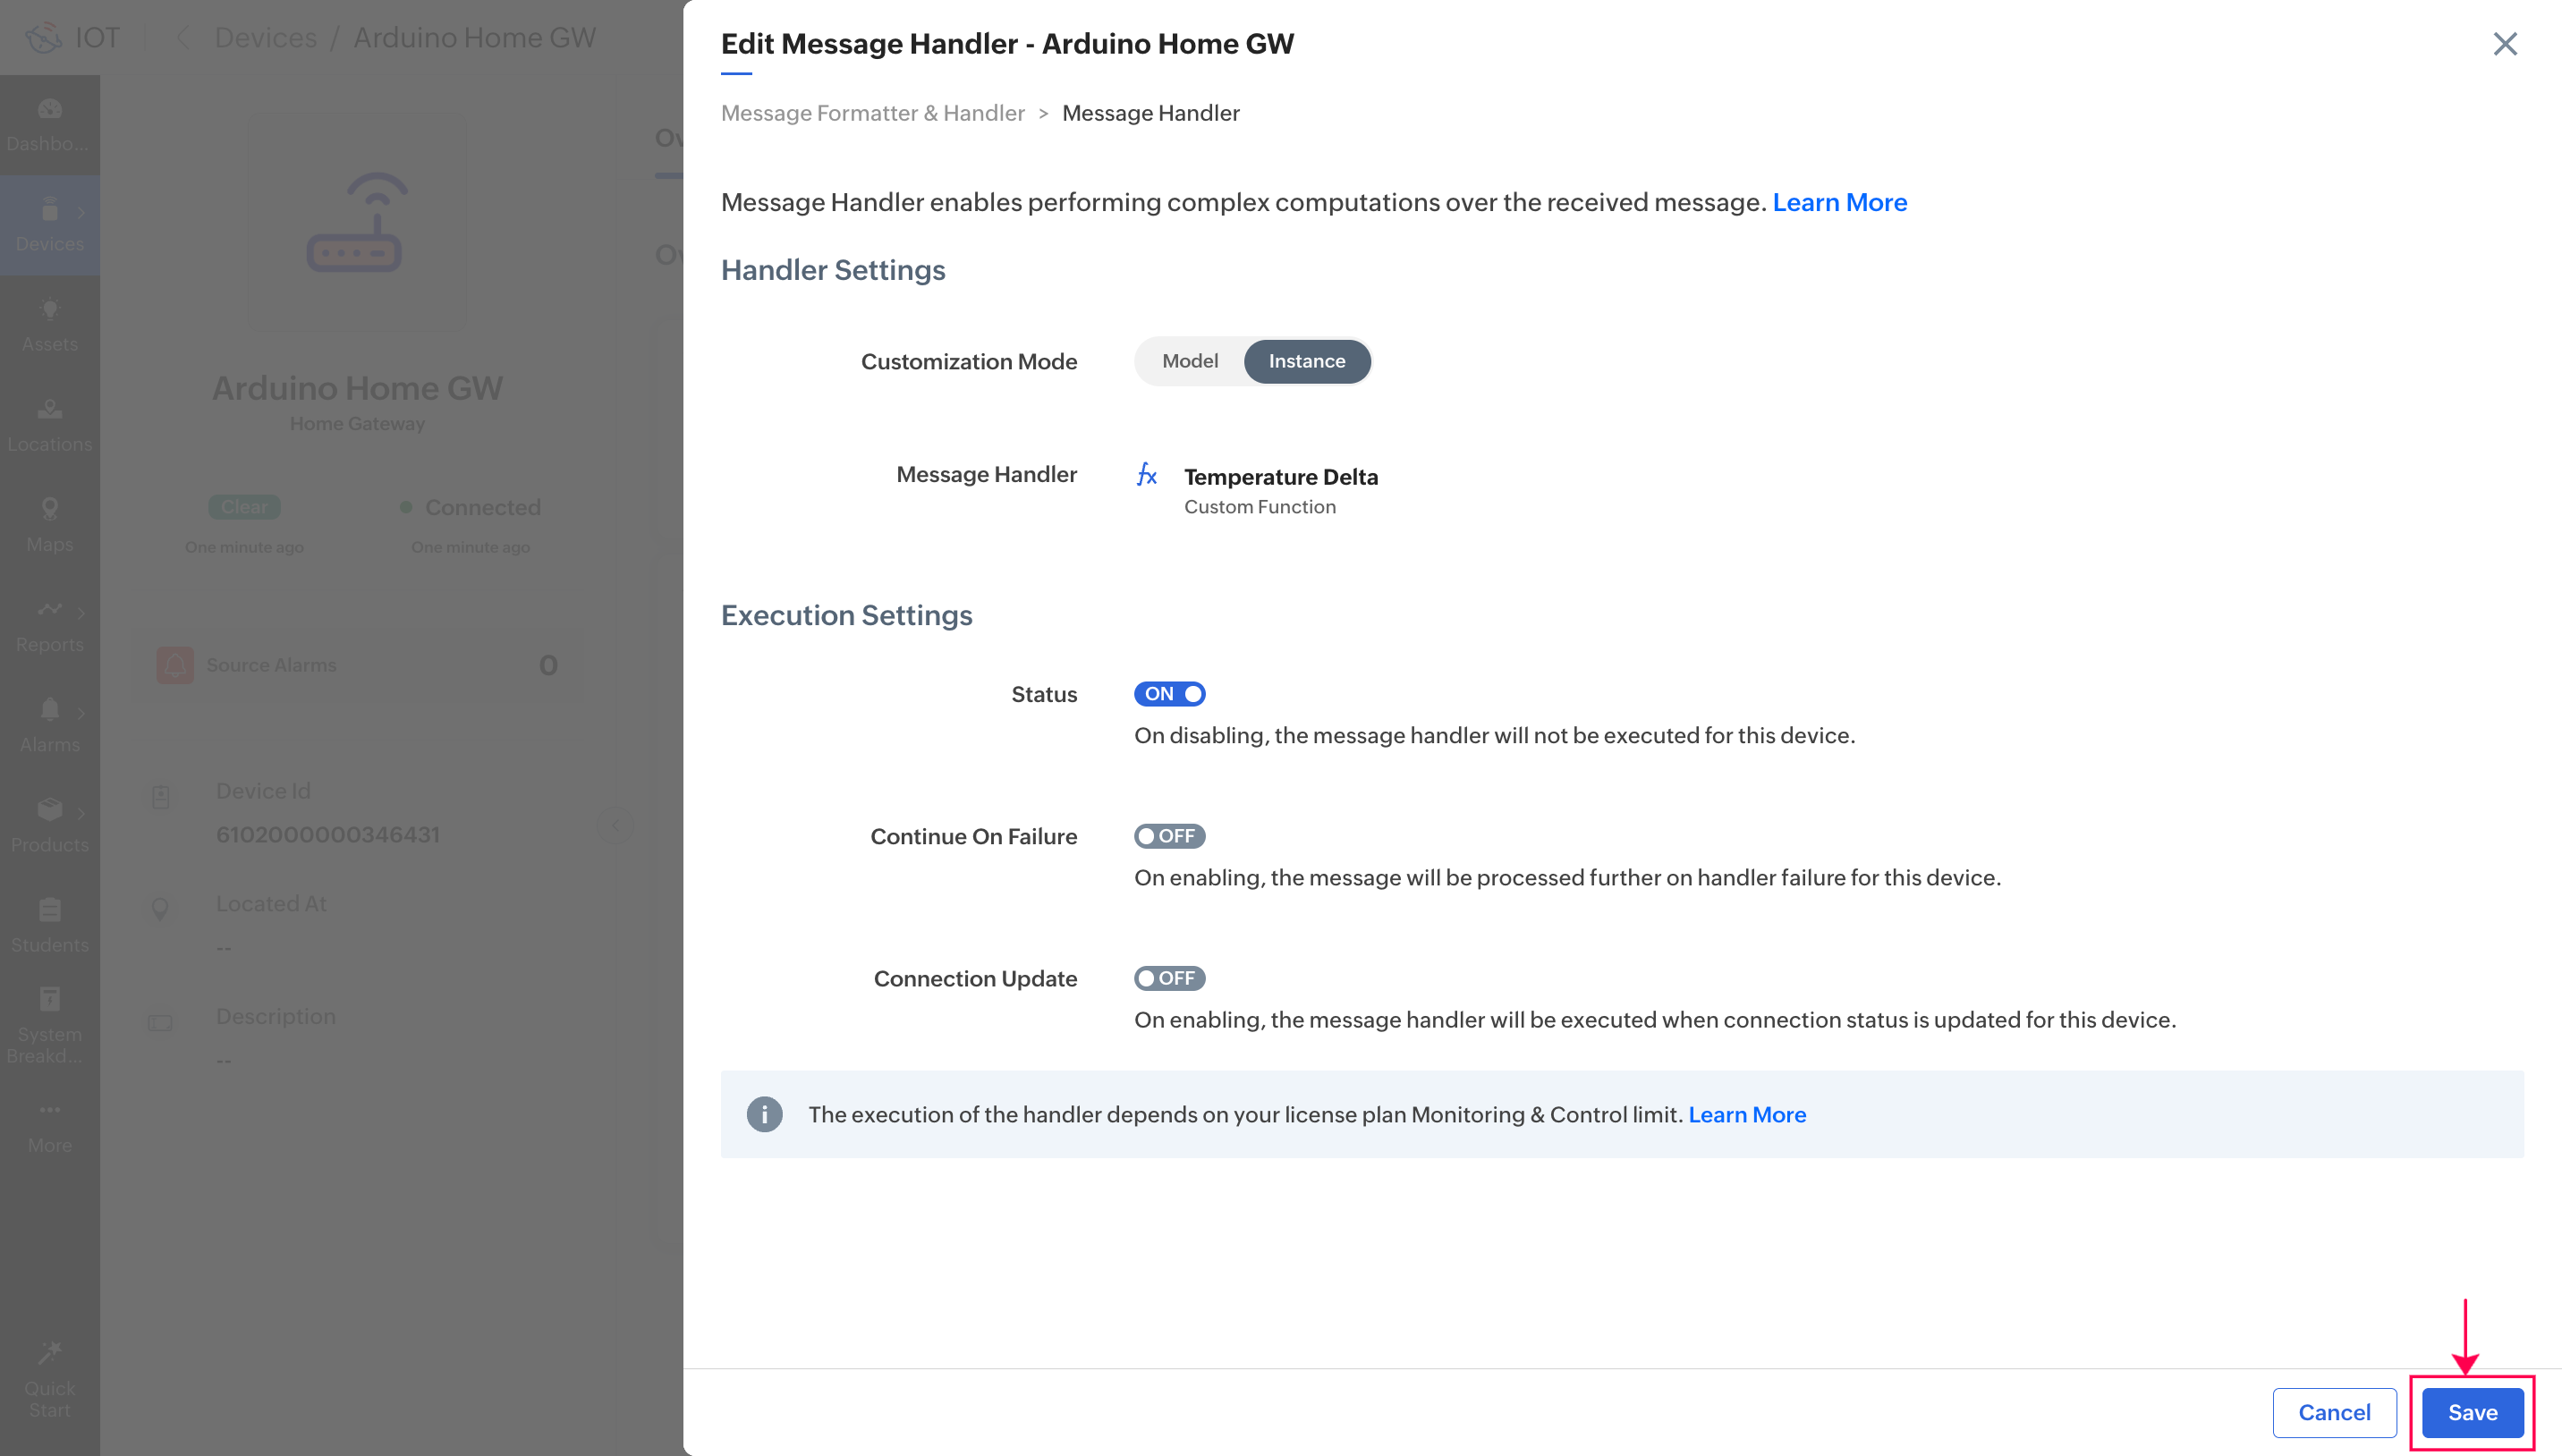Select the Instance customization mode

click(x=1306, y=361)
